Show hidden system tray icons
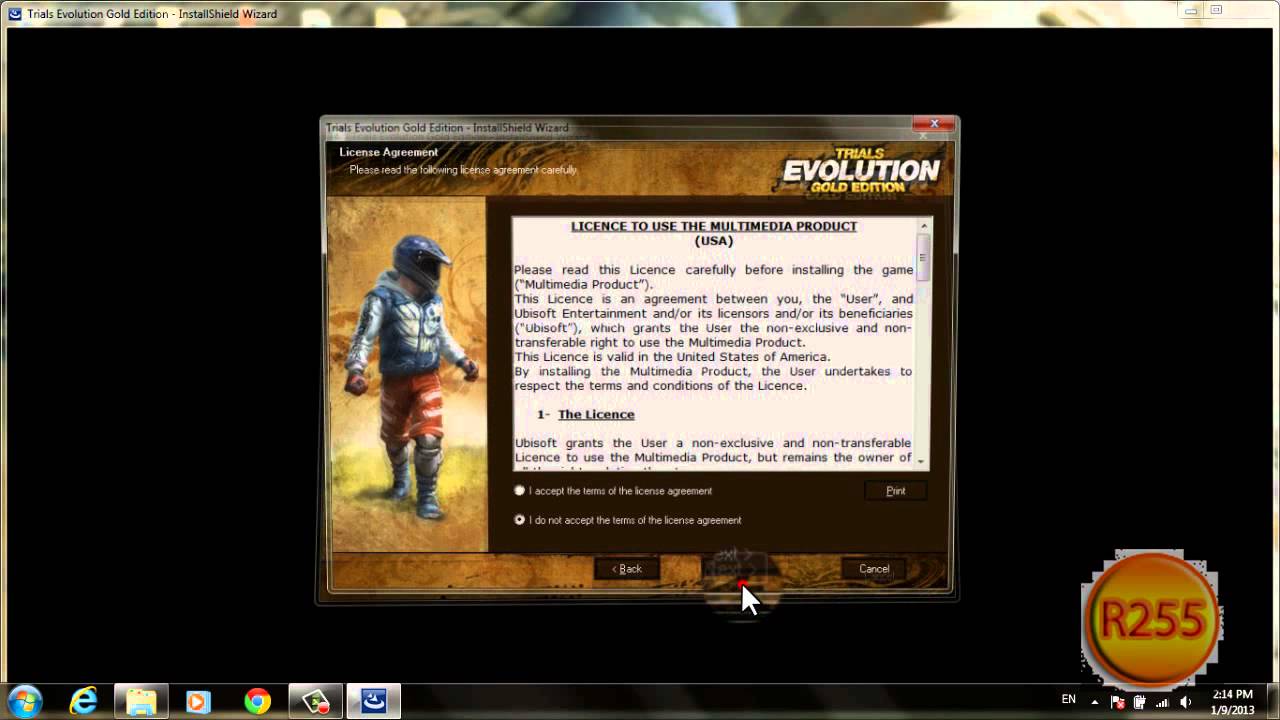The width and height of the screenshot is (1280, 720). [x=1095, y=701]
